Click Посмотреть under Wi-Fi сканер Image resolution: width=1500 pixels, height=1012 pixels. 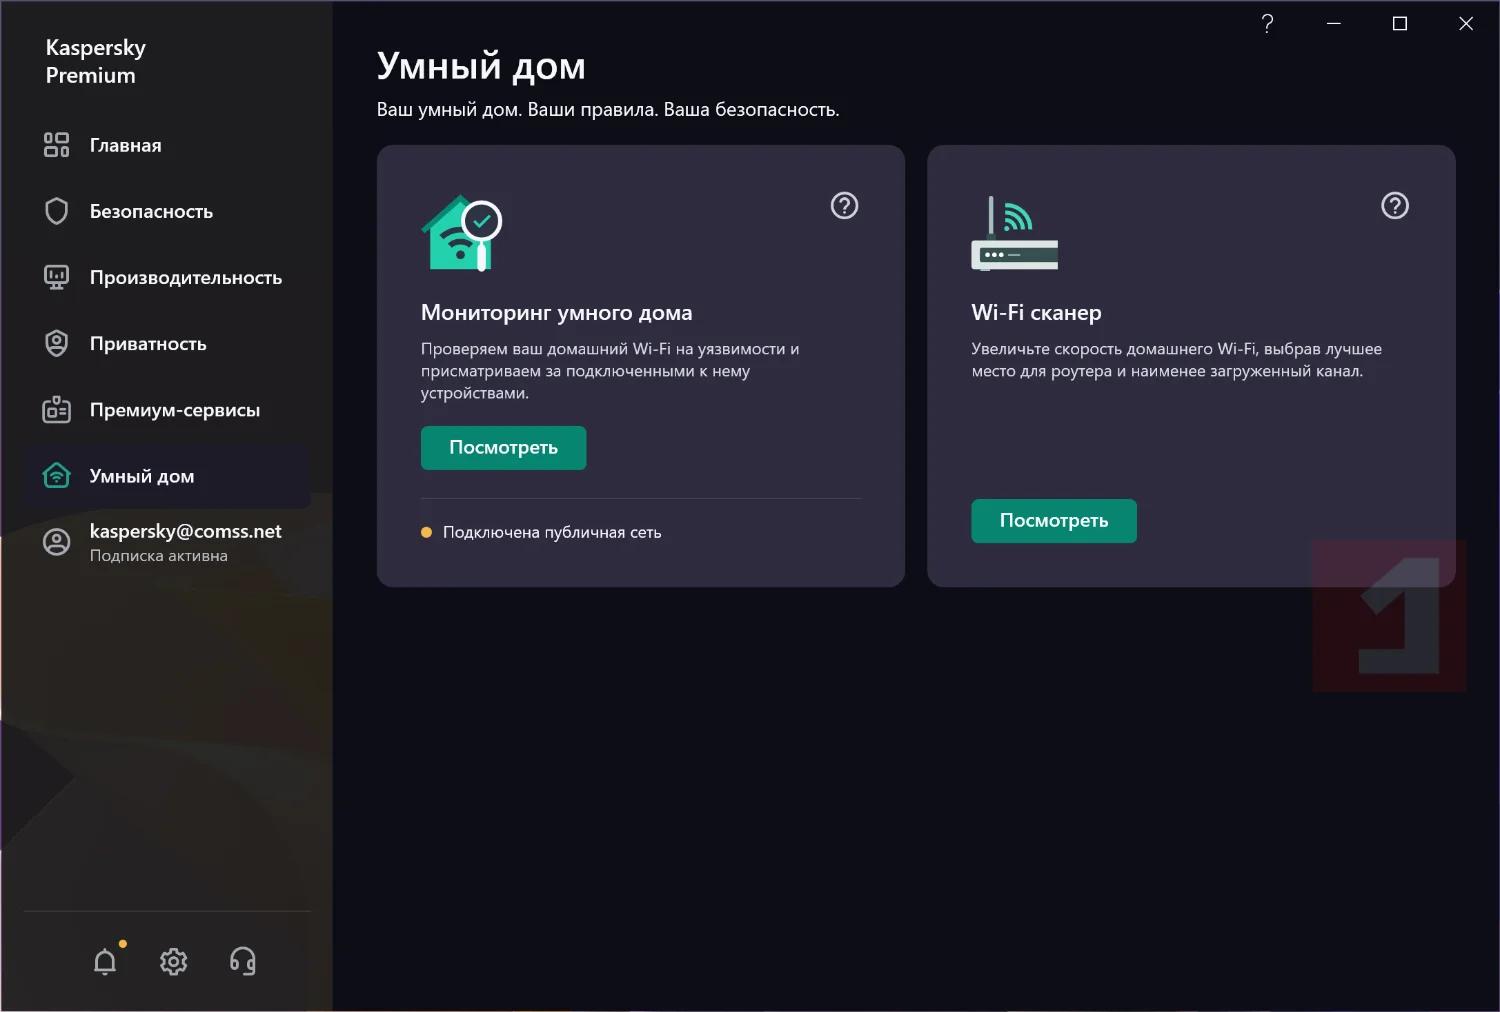[x=1054, y=521]
